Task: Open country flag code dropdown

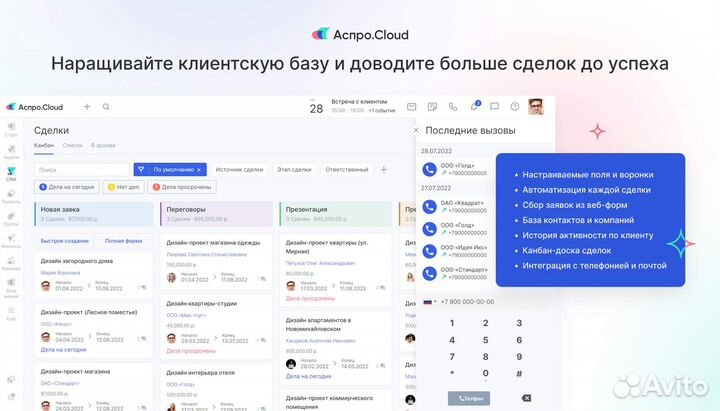Action: (429, 302)
